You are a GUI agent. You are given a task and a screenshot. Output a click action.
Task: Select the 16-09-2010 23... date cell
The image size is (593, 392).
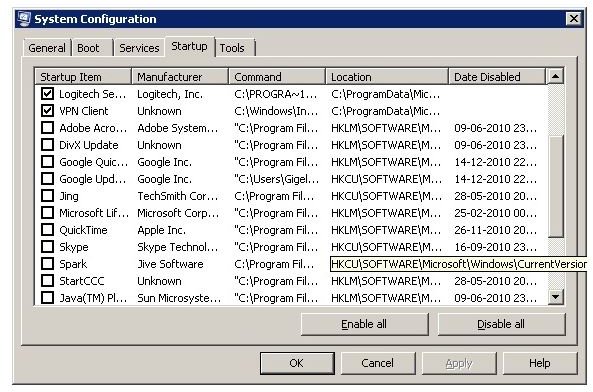point(495,247)
